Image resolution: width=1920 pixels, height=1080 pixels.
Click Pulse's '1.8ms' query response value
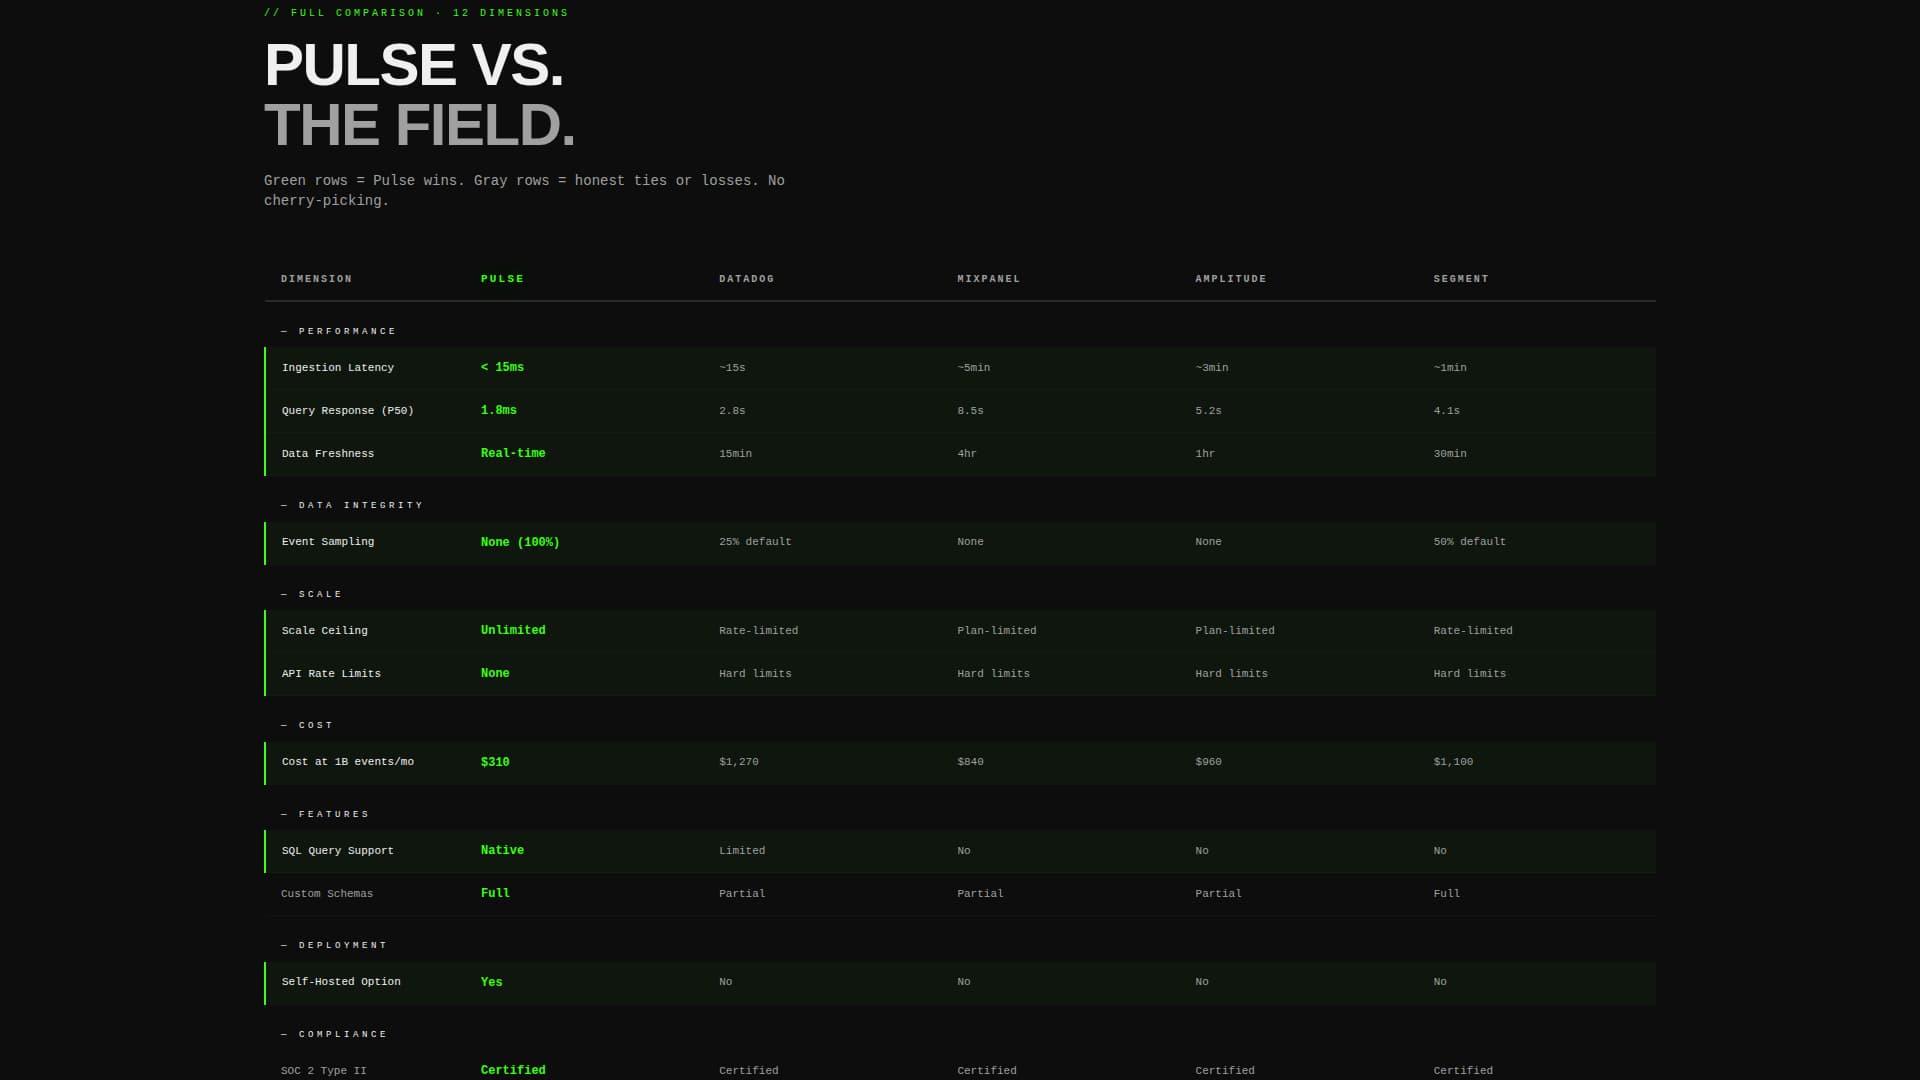tap(498, 410)
